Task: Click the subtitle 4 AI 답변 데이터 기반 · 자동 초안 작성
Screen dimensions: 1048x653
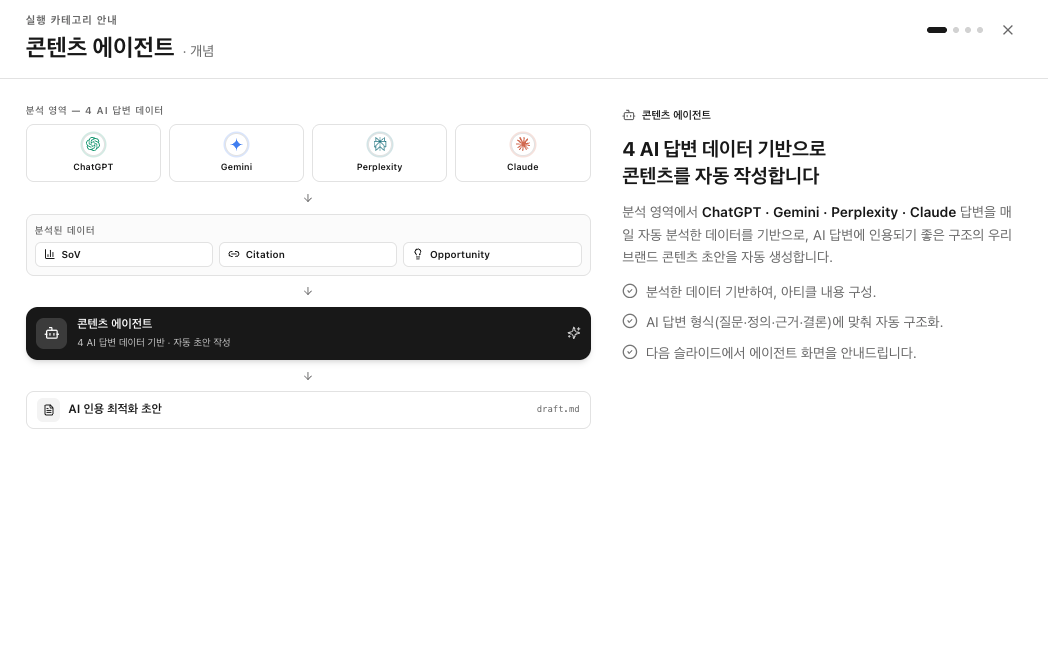Action: click(x=154, y=342)
